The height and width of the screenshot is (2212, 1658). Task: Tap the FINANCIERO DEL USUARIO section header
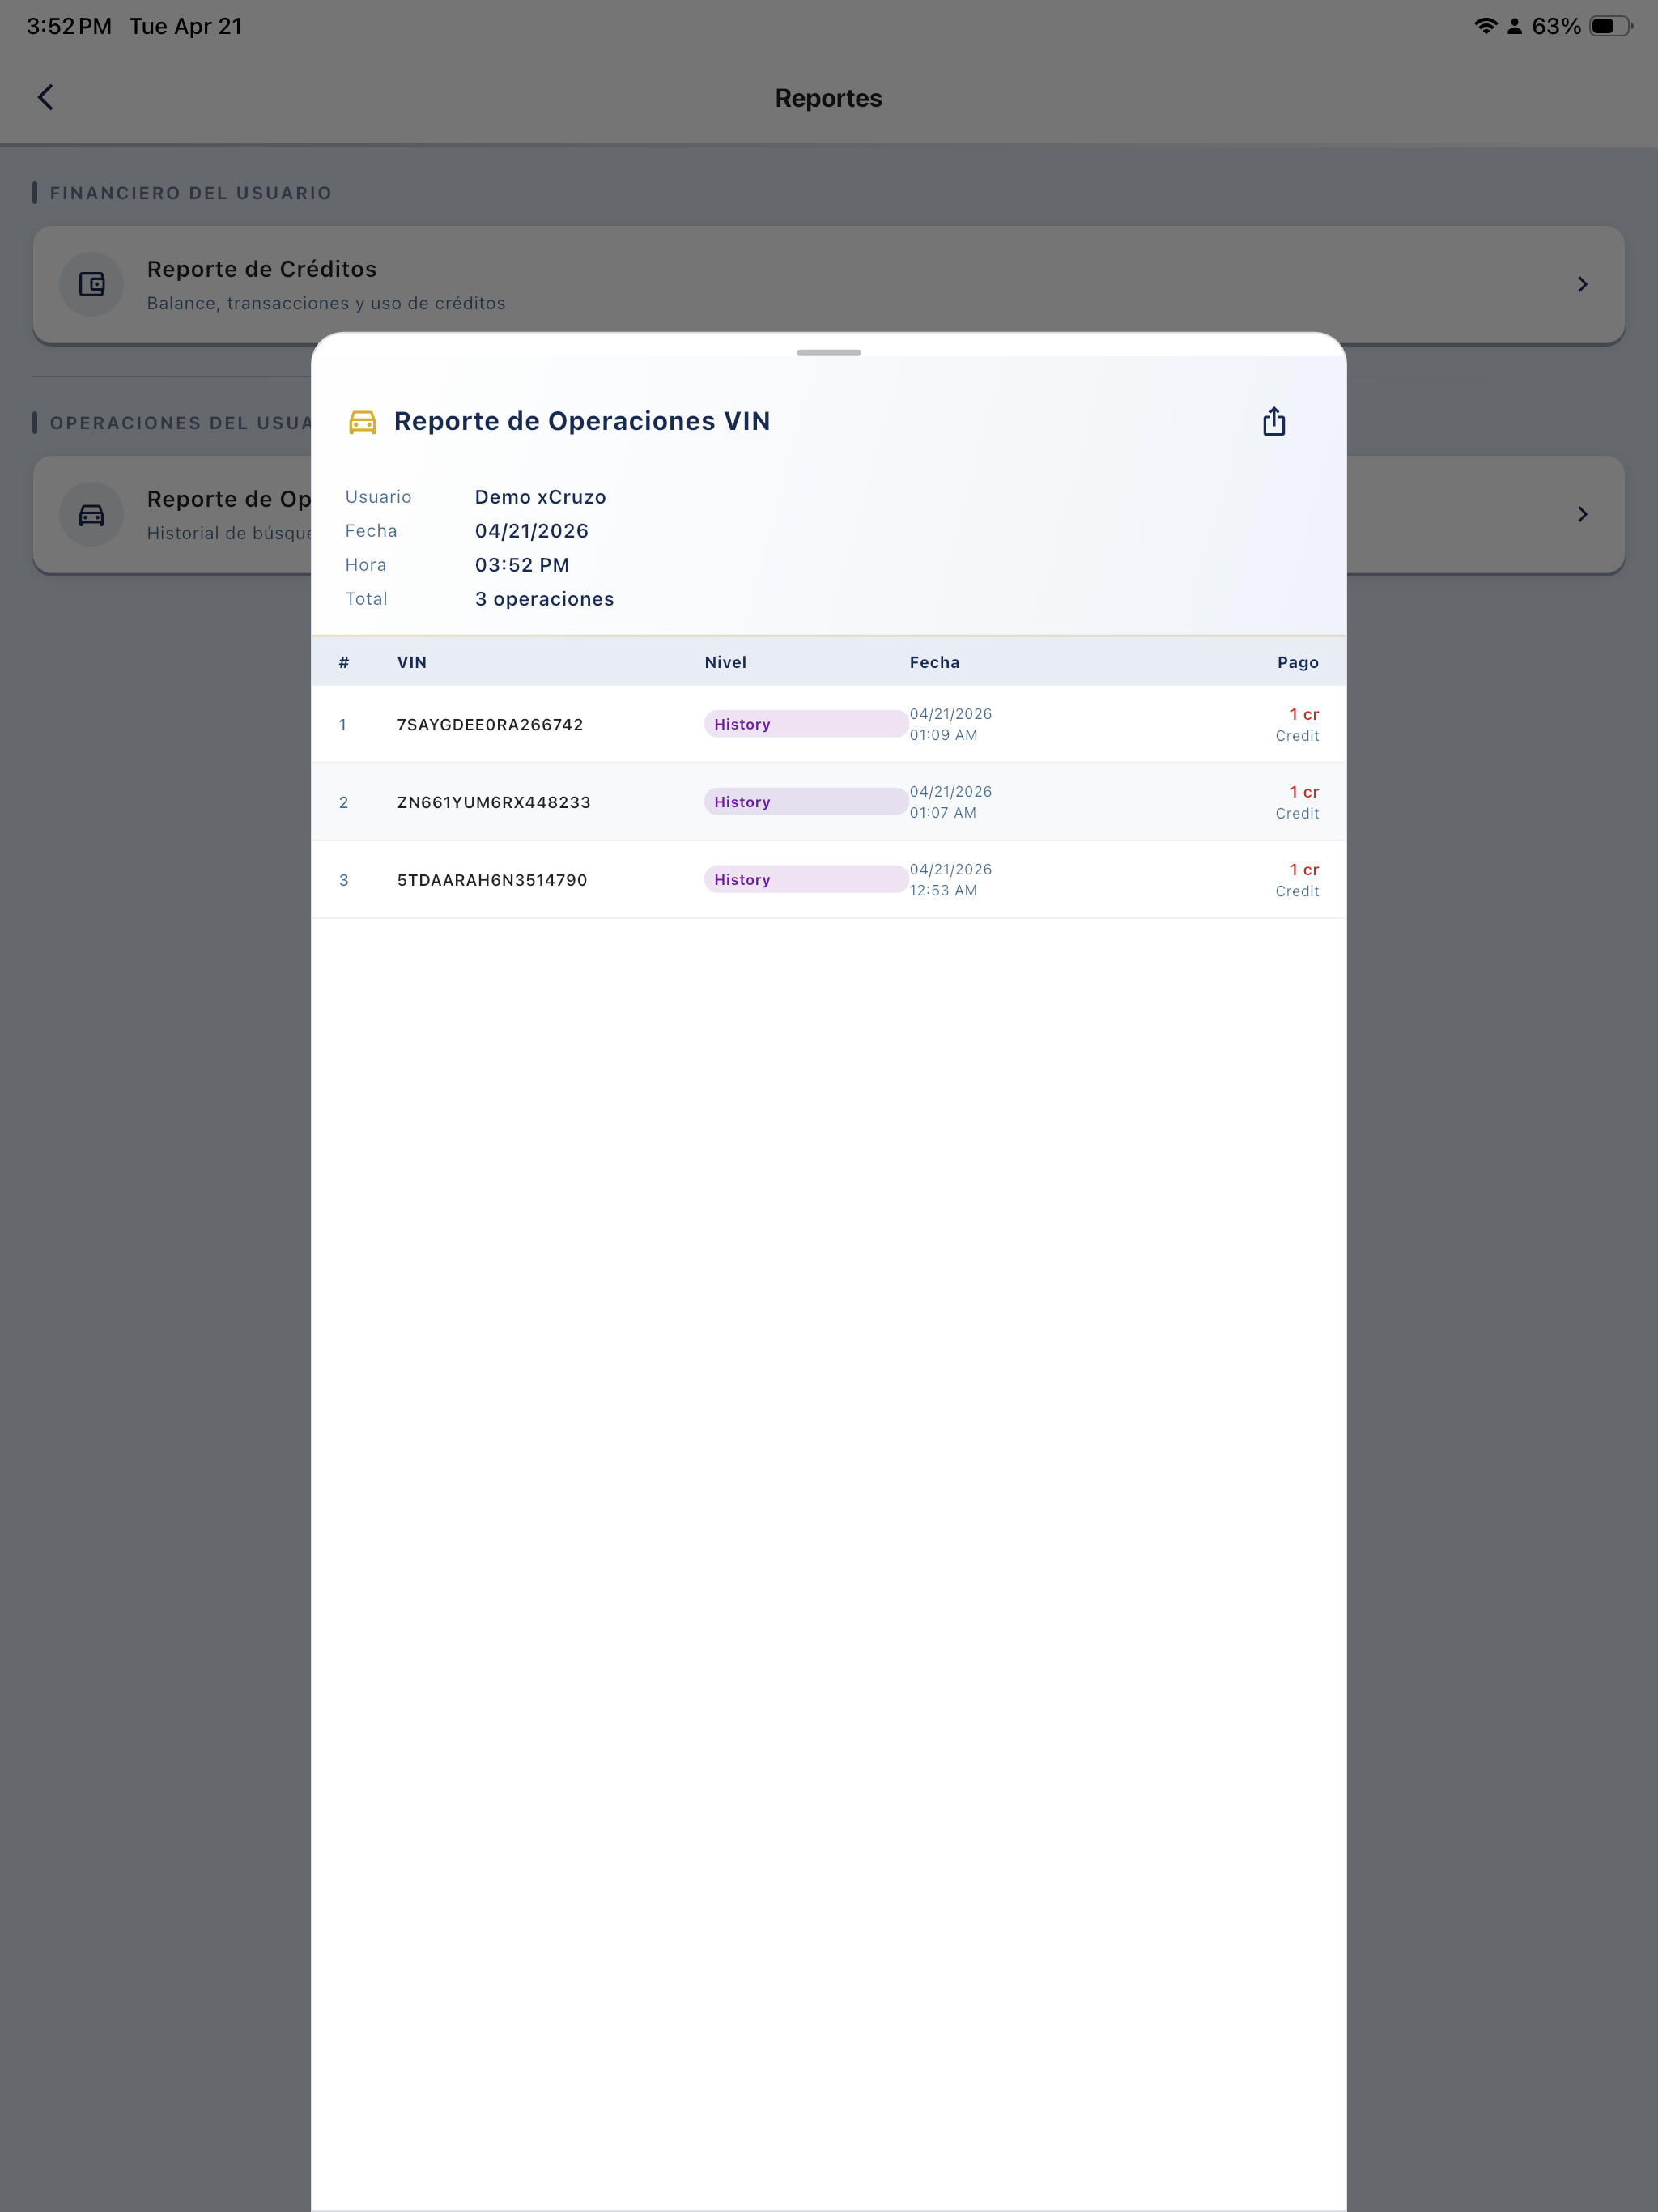pyautogui.click(x=190, y=193)
